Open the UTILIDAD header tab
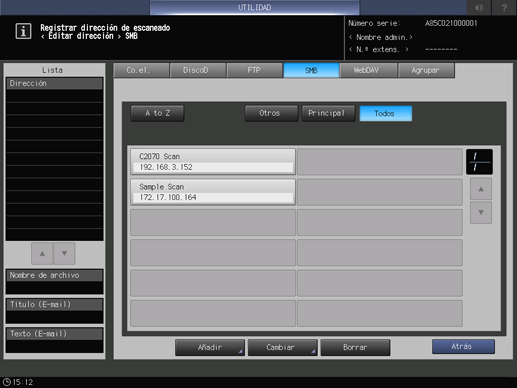 coord(255,7)
